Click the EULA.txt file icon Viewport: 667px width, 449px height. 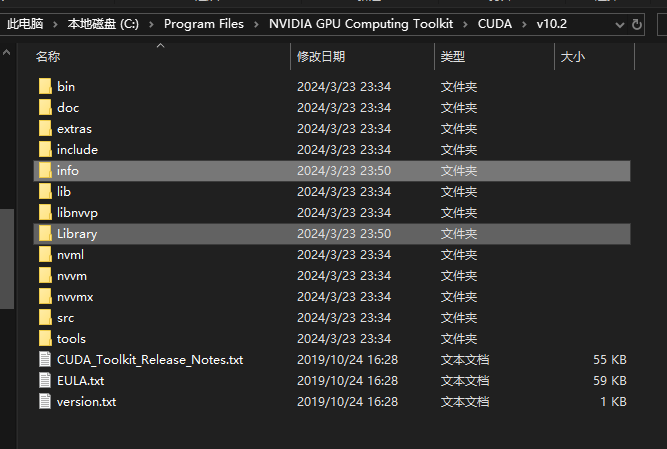click(45, 381)
